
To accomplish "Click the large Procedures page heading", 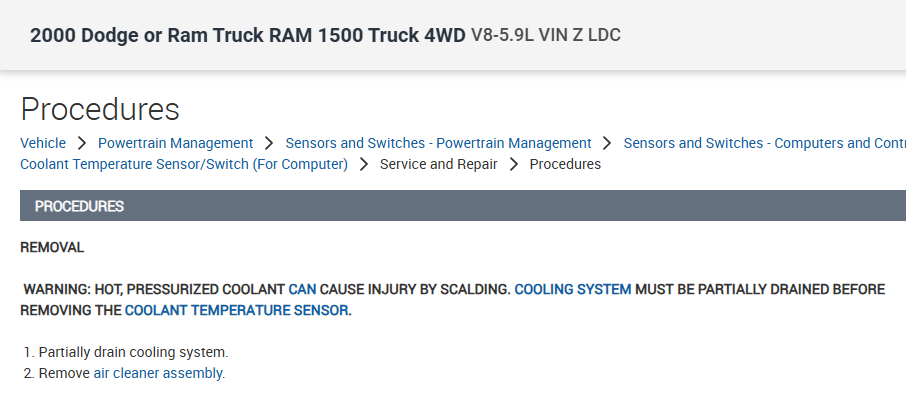I will 100,109.
